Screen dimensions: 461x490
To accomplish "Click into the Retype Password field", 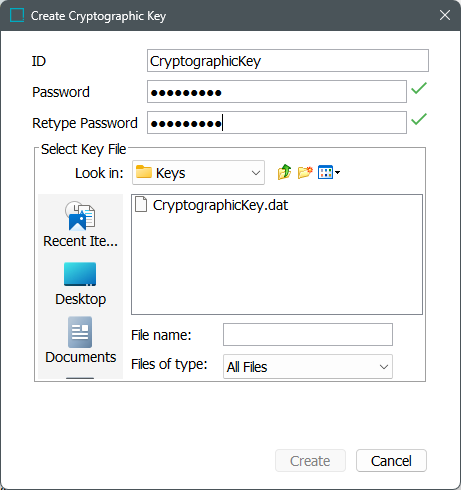I will pyautogui.click(x=277, y=123).
